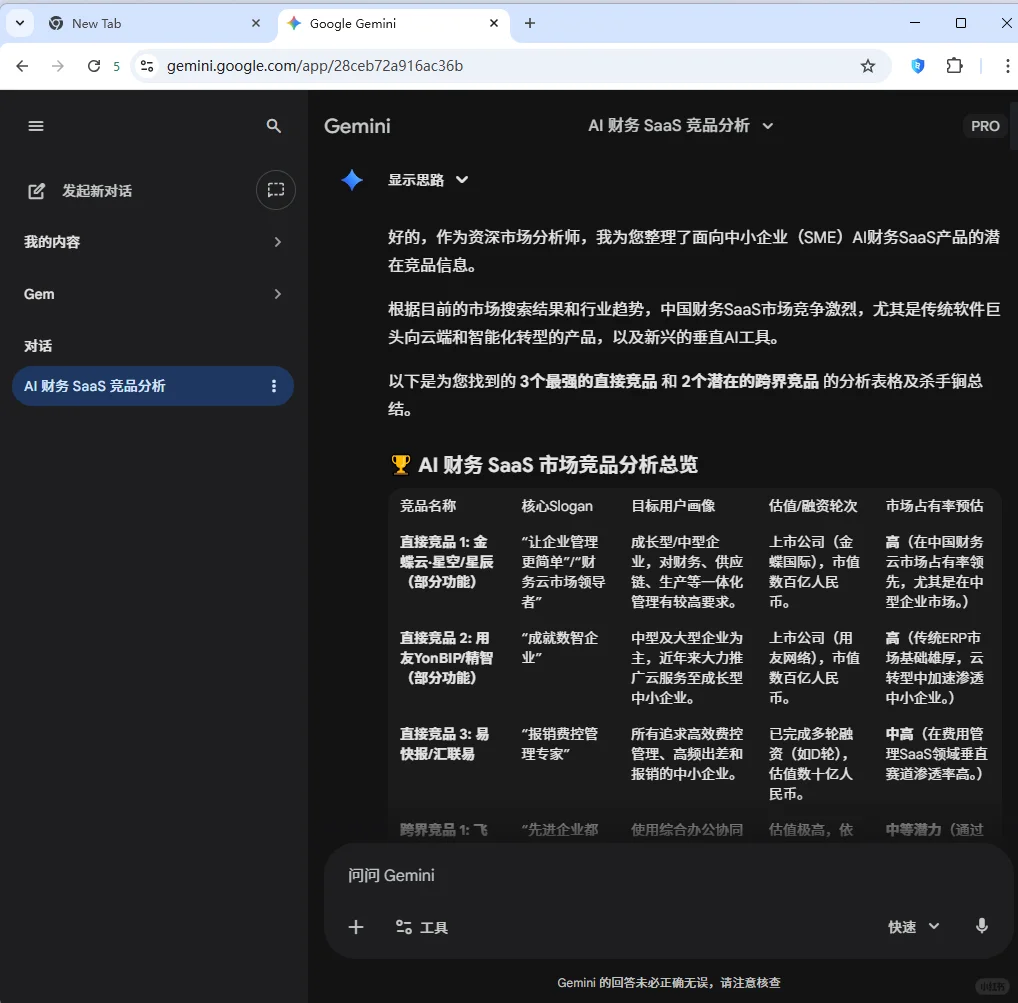
Task: Open Chrome three-dot menu
Action: click(1007, 66)
